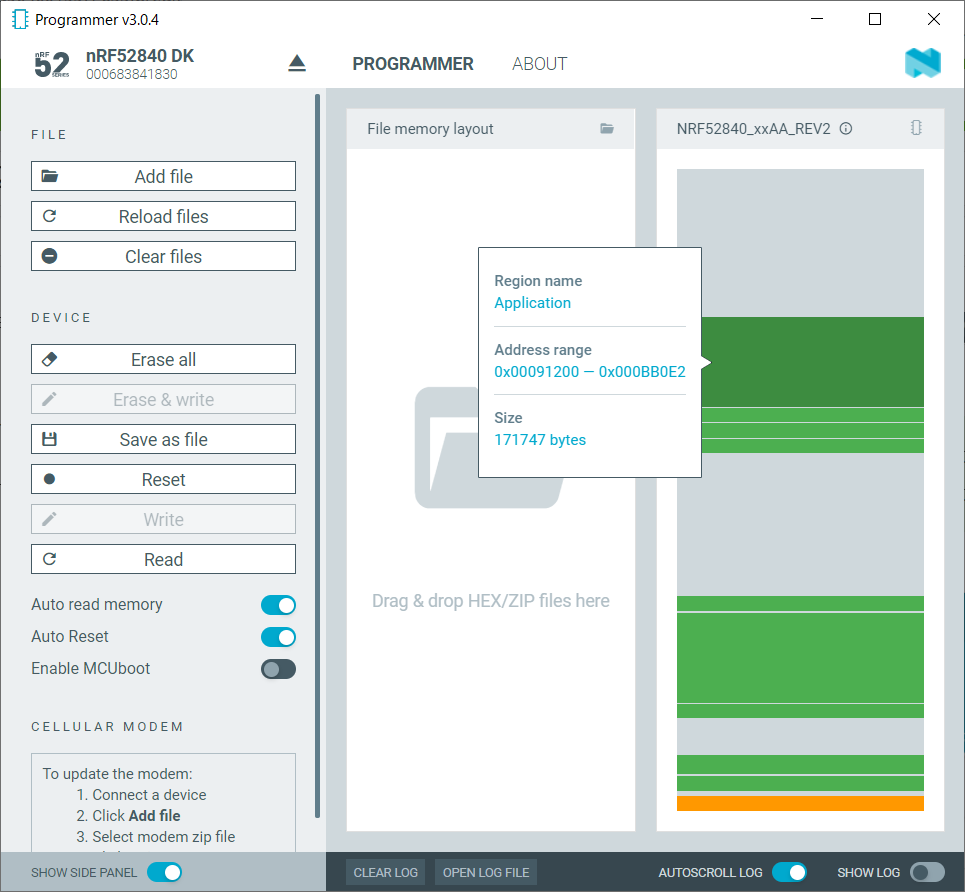The height and width of the screenshot is (892, 965).
Task: Toggle Auto read memory off
Action: coord(278,605)
